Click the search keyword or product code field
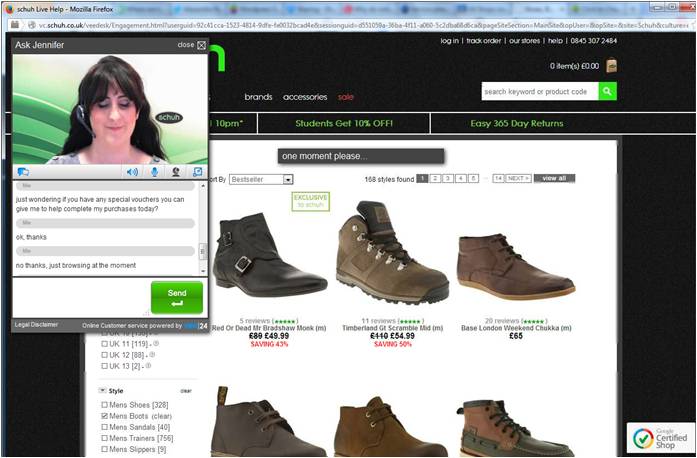The height and width of the screenshot is (458, 697). (x=540, y=91)
